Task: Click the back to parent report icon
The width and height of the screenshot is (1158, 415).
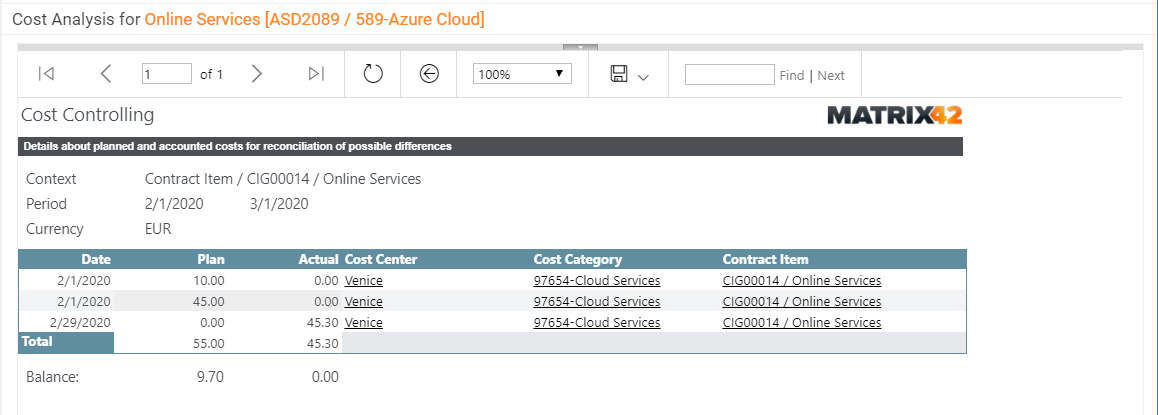Action: [429, 74]
